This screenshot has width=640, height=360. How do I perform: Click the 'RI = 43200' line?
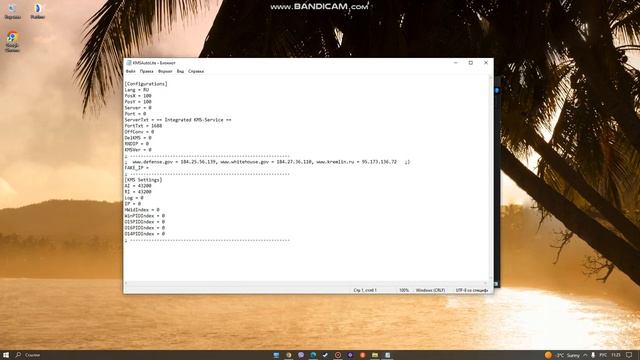coord(138,192)
